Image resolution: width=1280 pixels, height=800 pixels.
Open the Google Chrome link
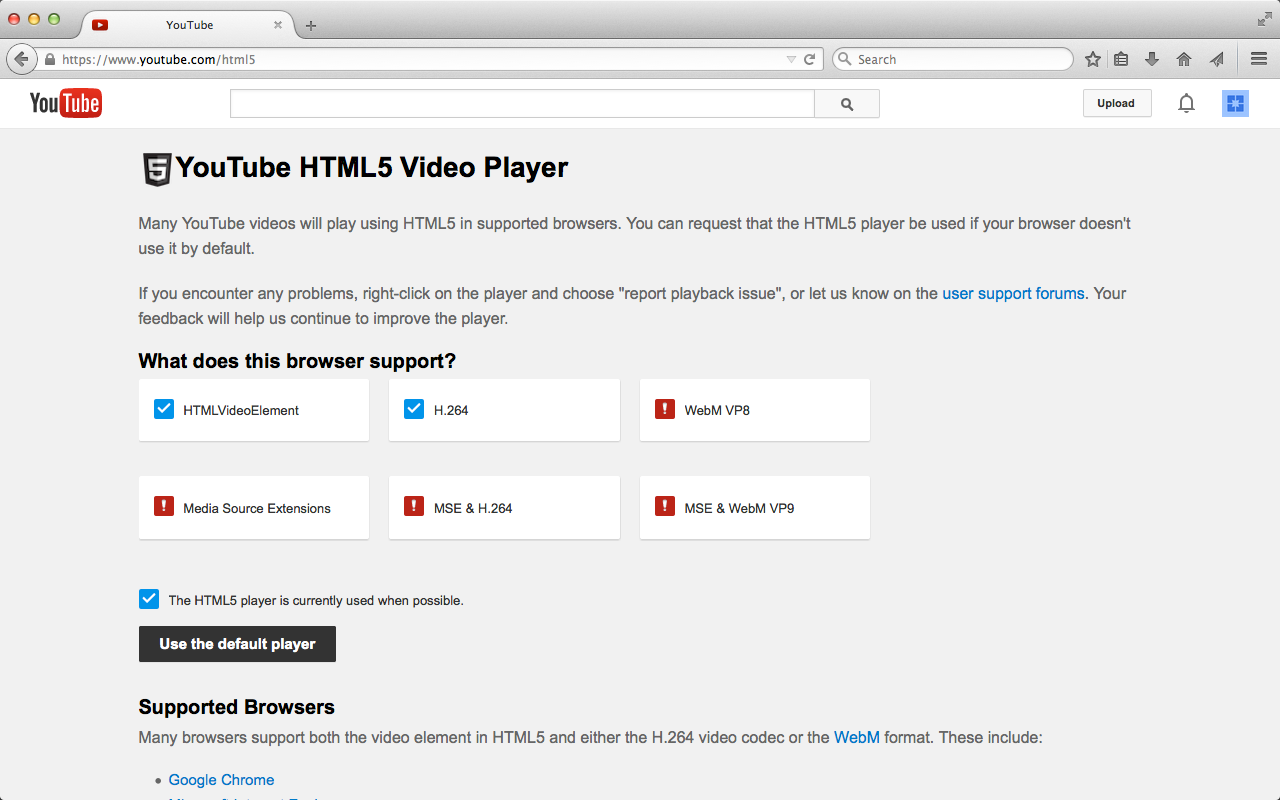[221, 780]
